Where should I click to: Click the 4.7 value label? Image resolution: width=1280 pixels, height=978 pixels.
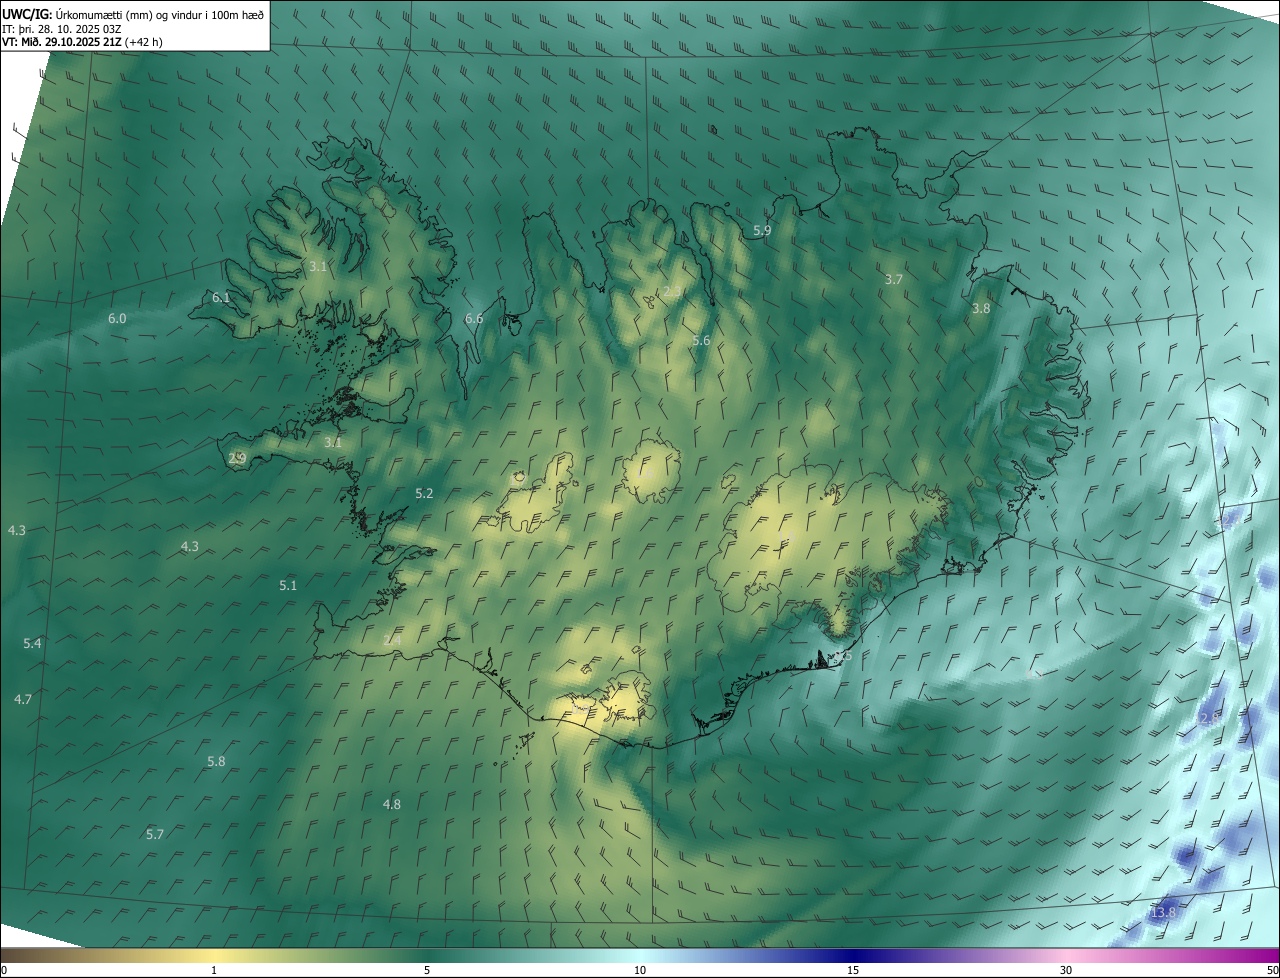click(23, 700)
